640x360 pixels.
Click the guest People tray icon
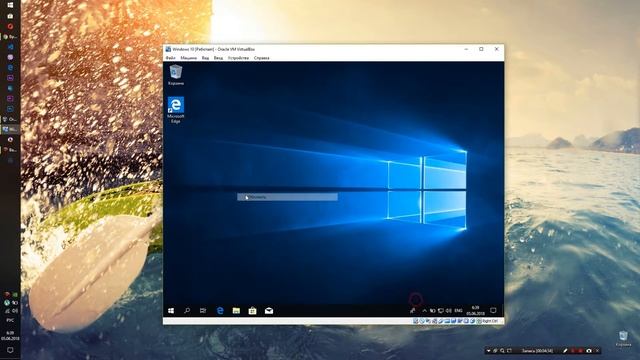pyautogui.click(x=413, y=311)
